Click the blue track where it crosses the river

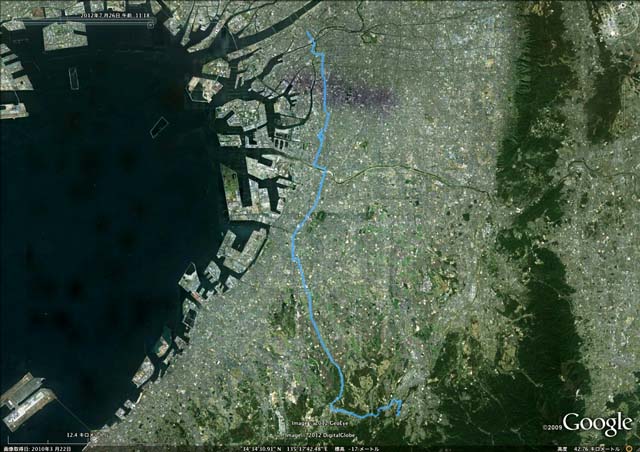tap(324, 172)
